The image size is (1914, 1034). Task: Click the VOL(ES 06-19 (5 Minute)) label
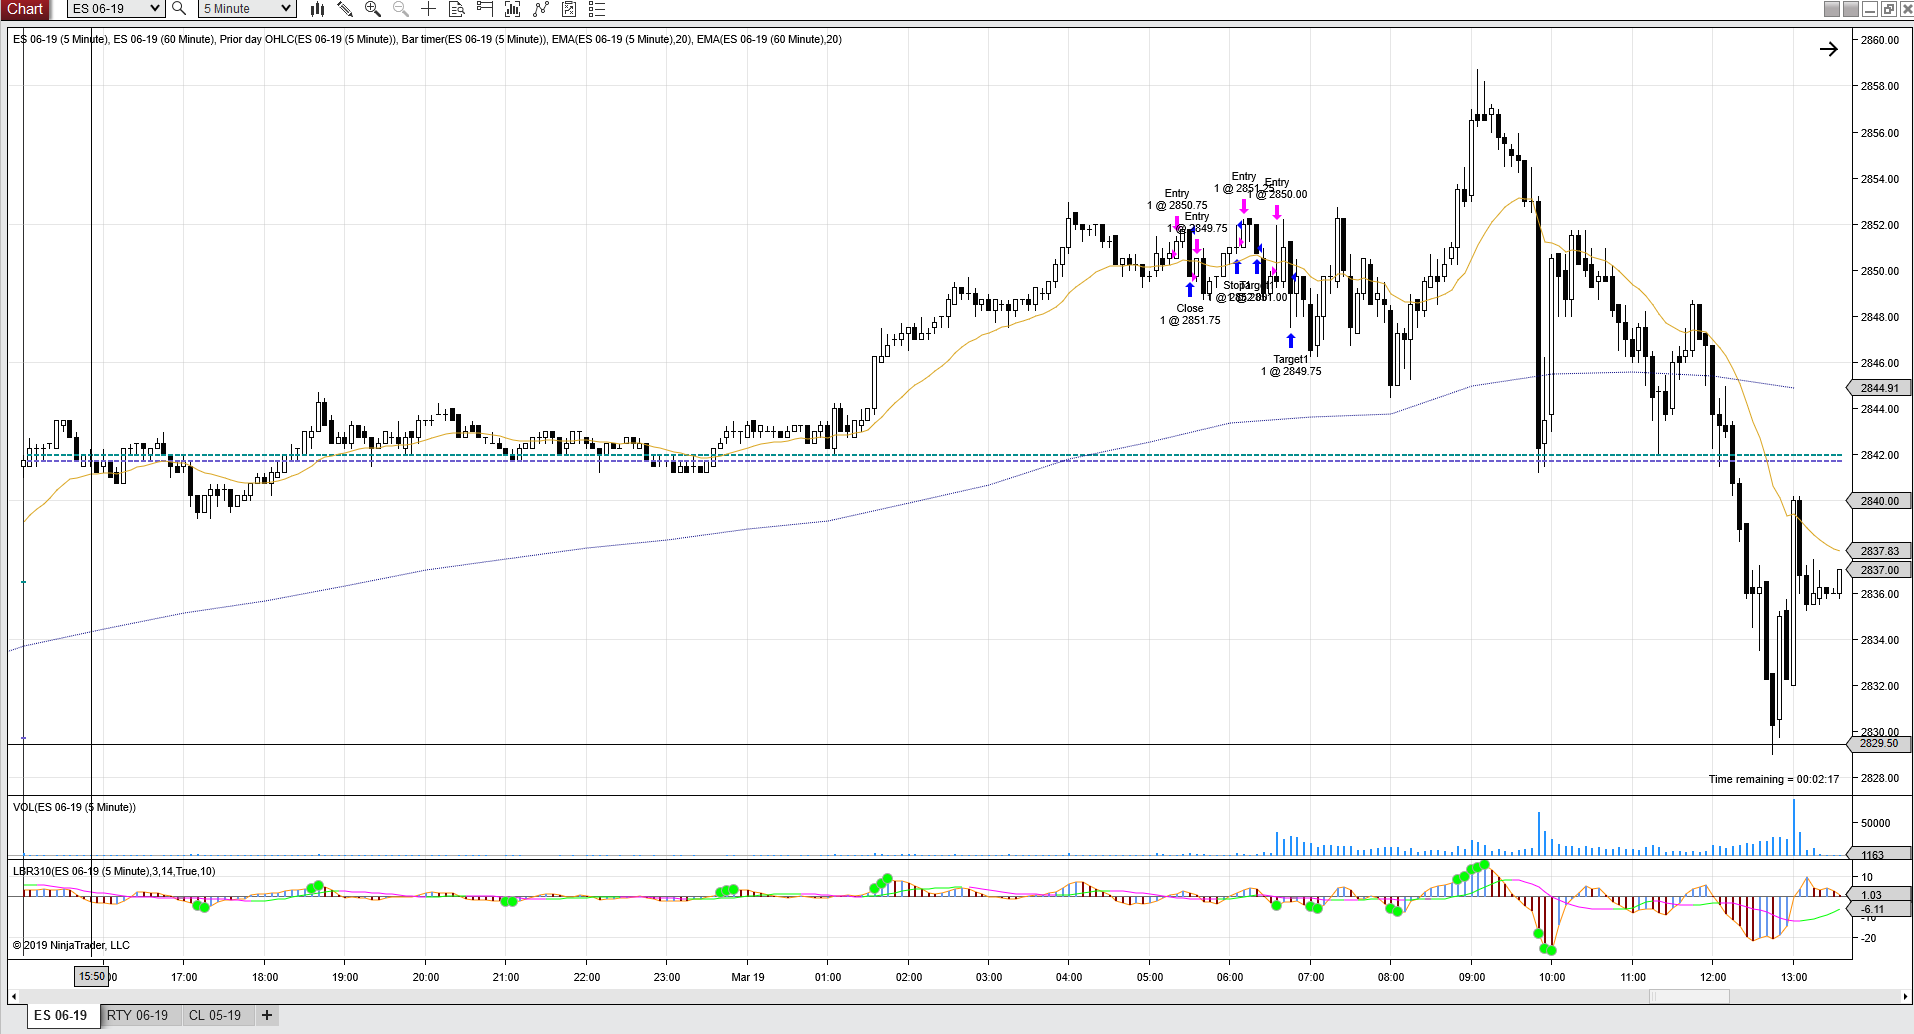[75, 807]
